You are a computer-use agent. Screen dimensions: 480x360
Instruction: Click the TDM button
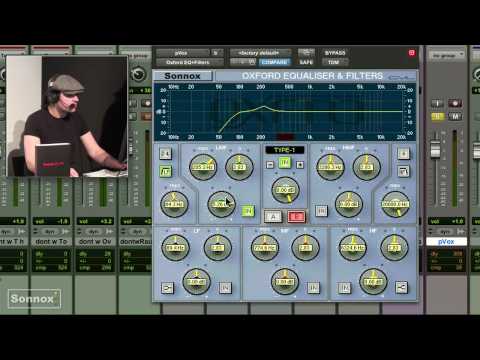(x=335, y=62)
